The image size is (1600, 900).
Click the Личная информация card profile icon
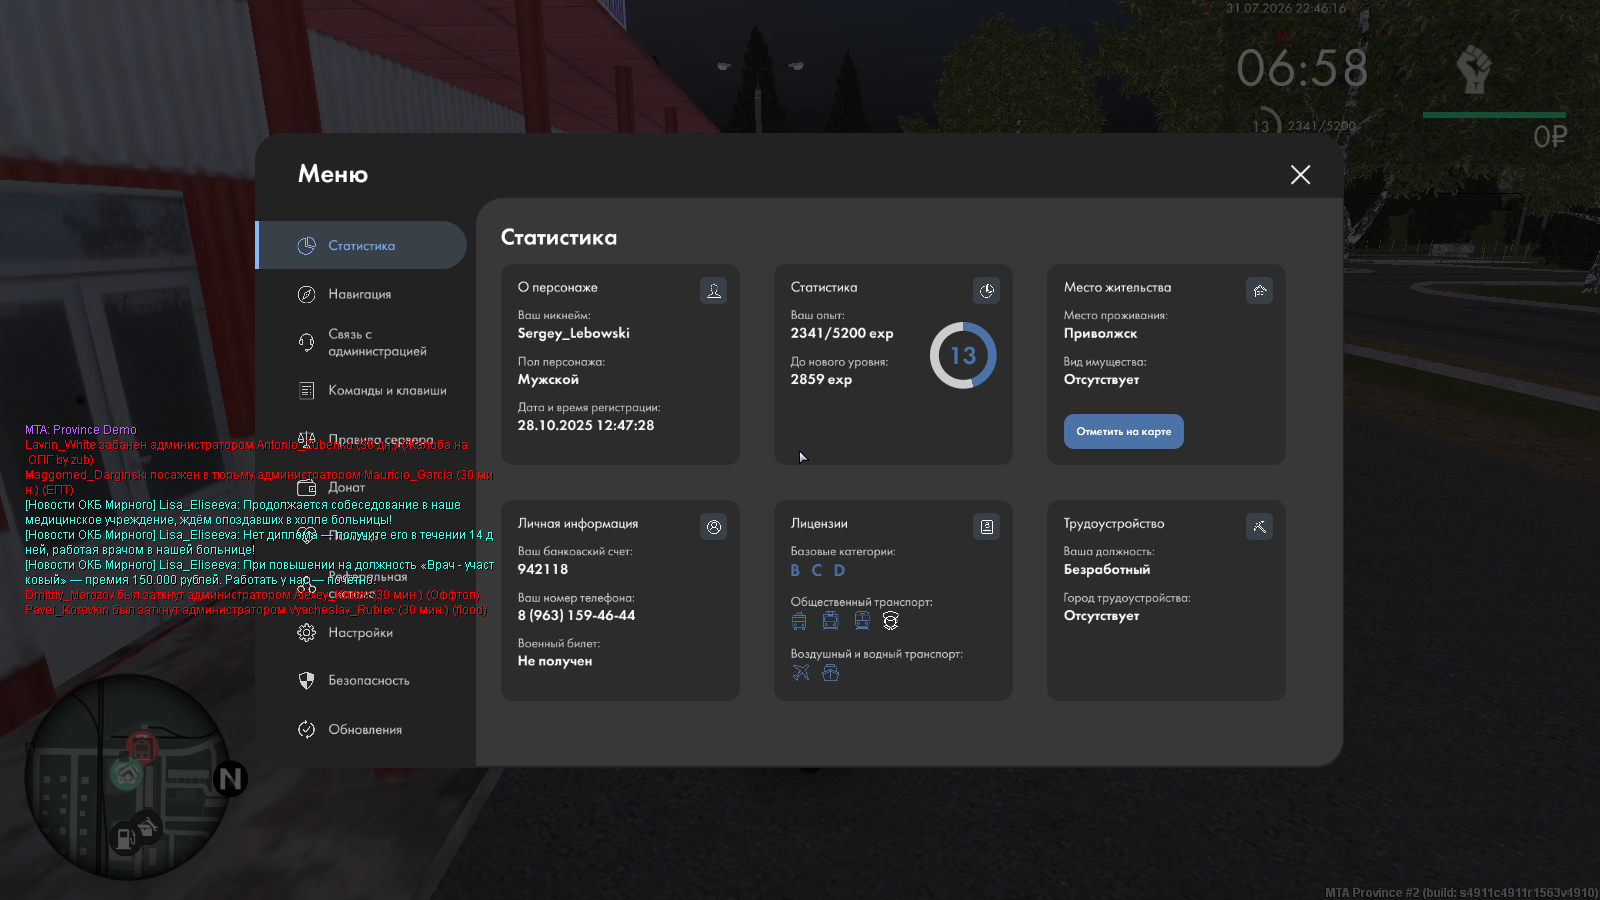pos(713,526)
